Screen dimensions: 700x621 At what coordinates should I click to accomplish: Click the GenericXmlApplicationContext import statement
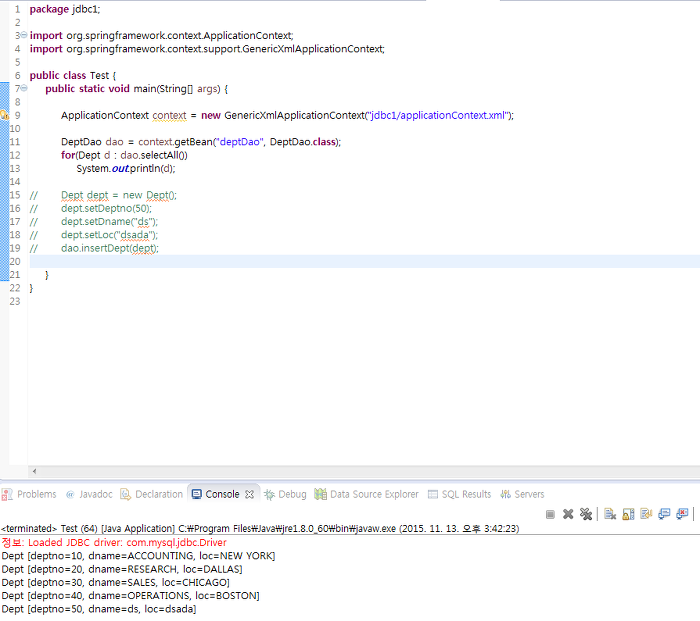click(207, 49)
